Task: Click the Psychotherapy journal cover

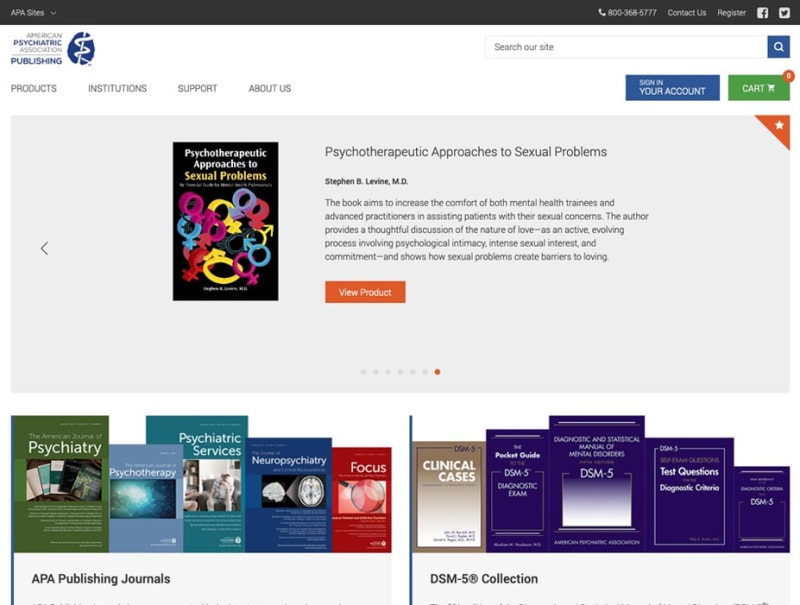Action: 146,498
